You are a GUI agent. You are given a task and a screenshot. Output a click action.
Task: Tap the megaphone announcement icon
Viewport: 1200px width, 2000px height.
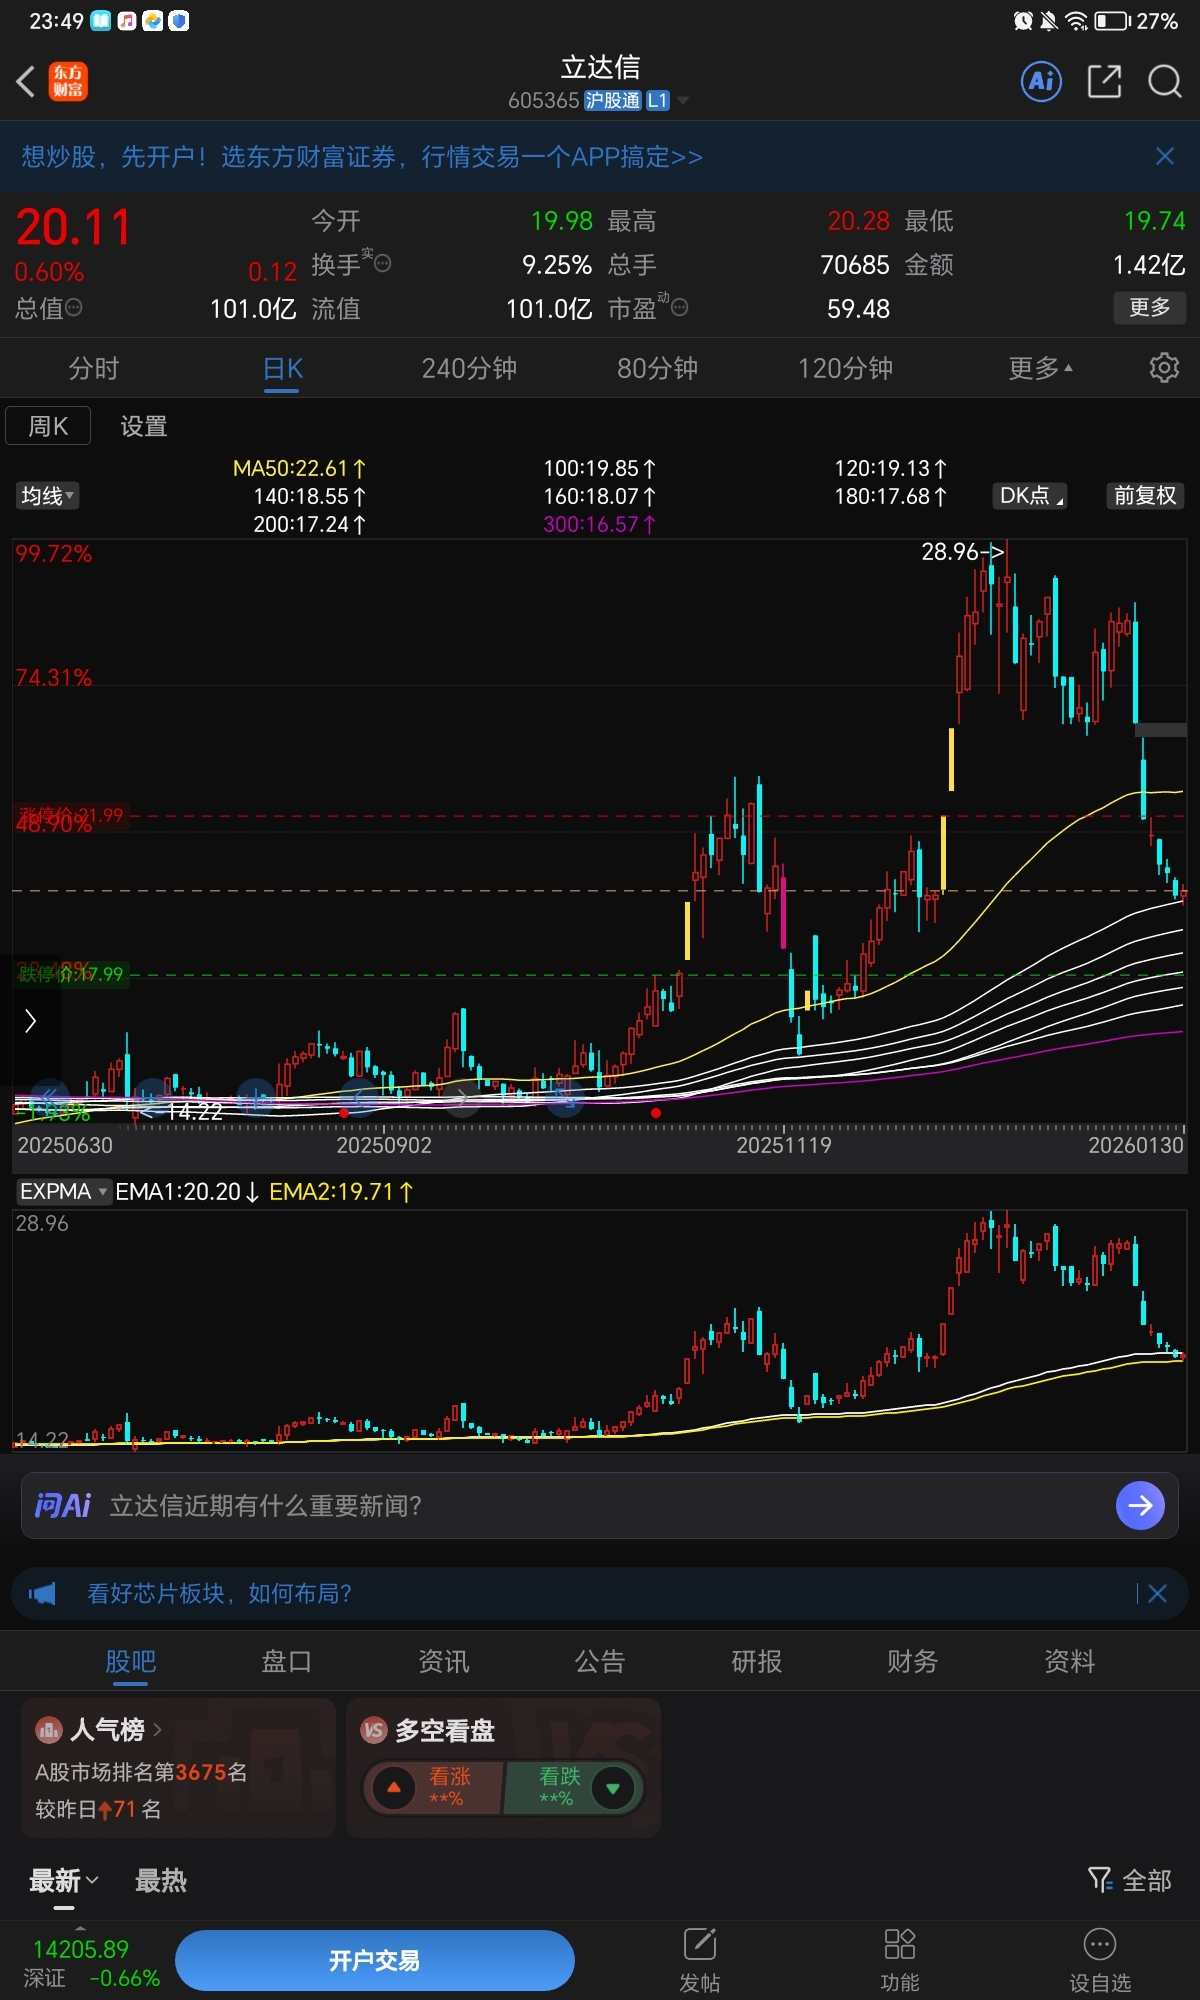click(42, 1593)
